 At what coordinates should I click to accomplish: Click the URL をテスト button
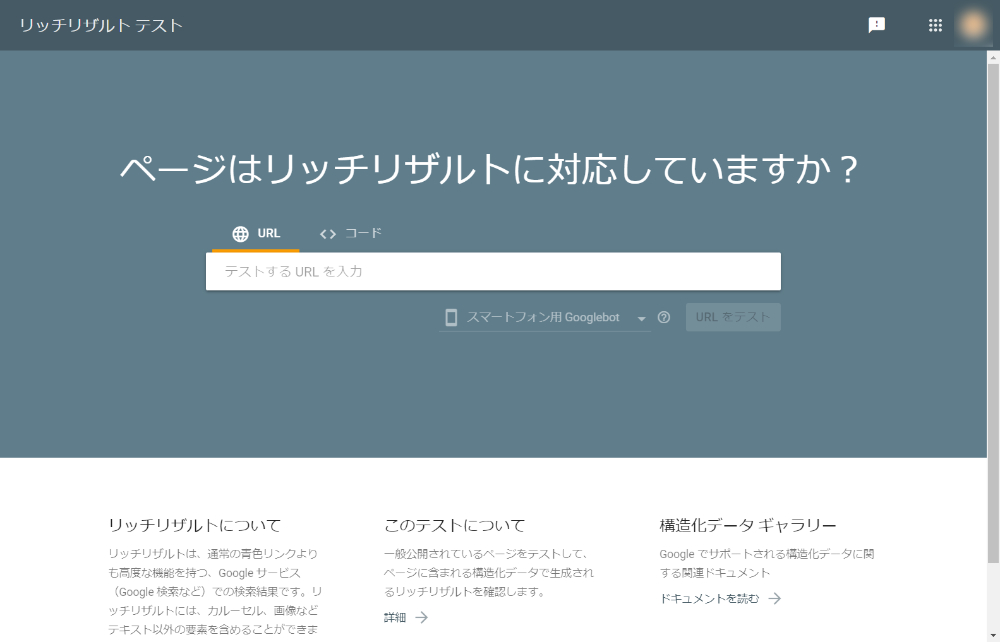733,317
